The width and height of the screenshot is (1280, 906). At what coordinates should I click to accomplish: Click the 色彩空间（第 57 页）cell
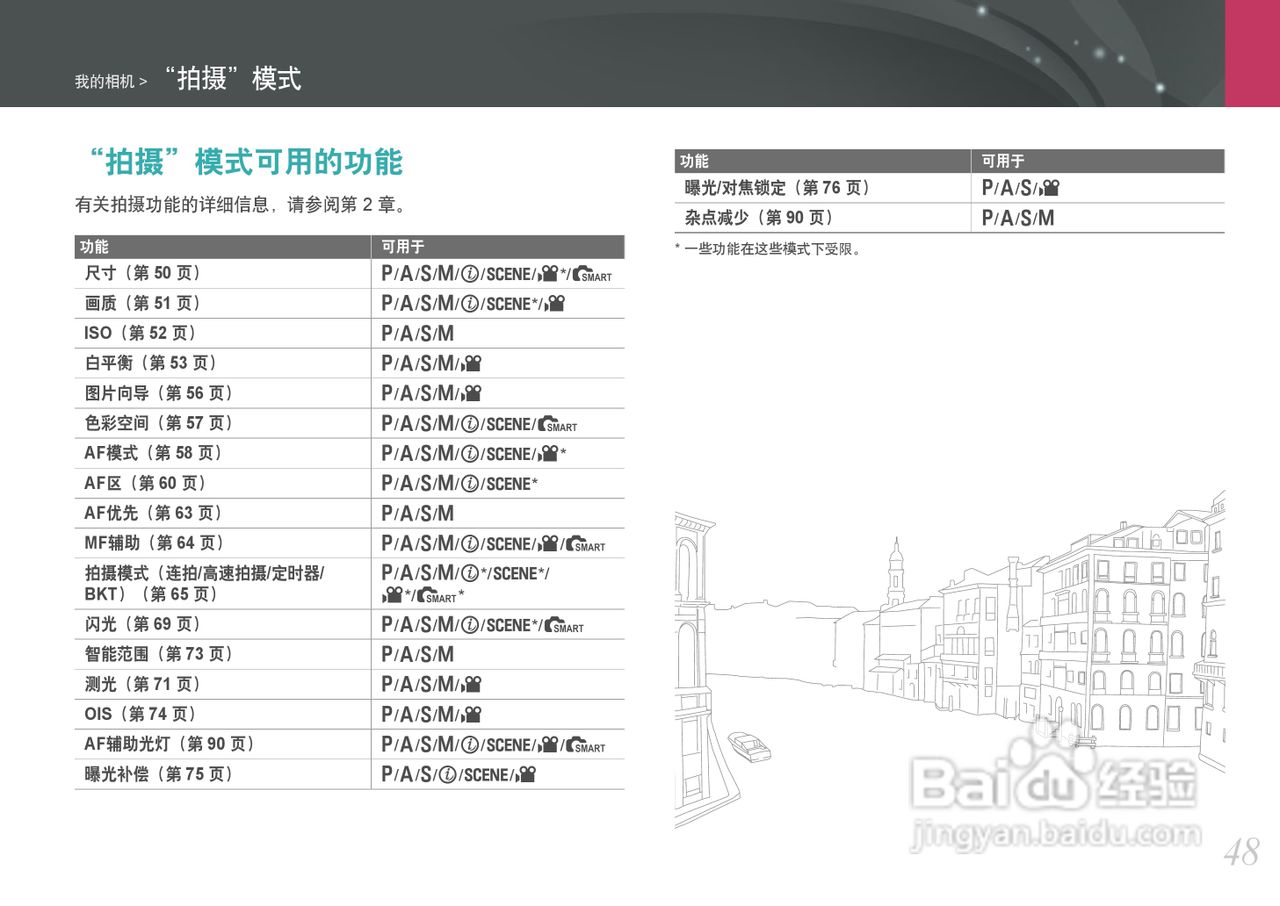pyautogui.click(x=223, y=424)
